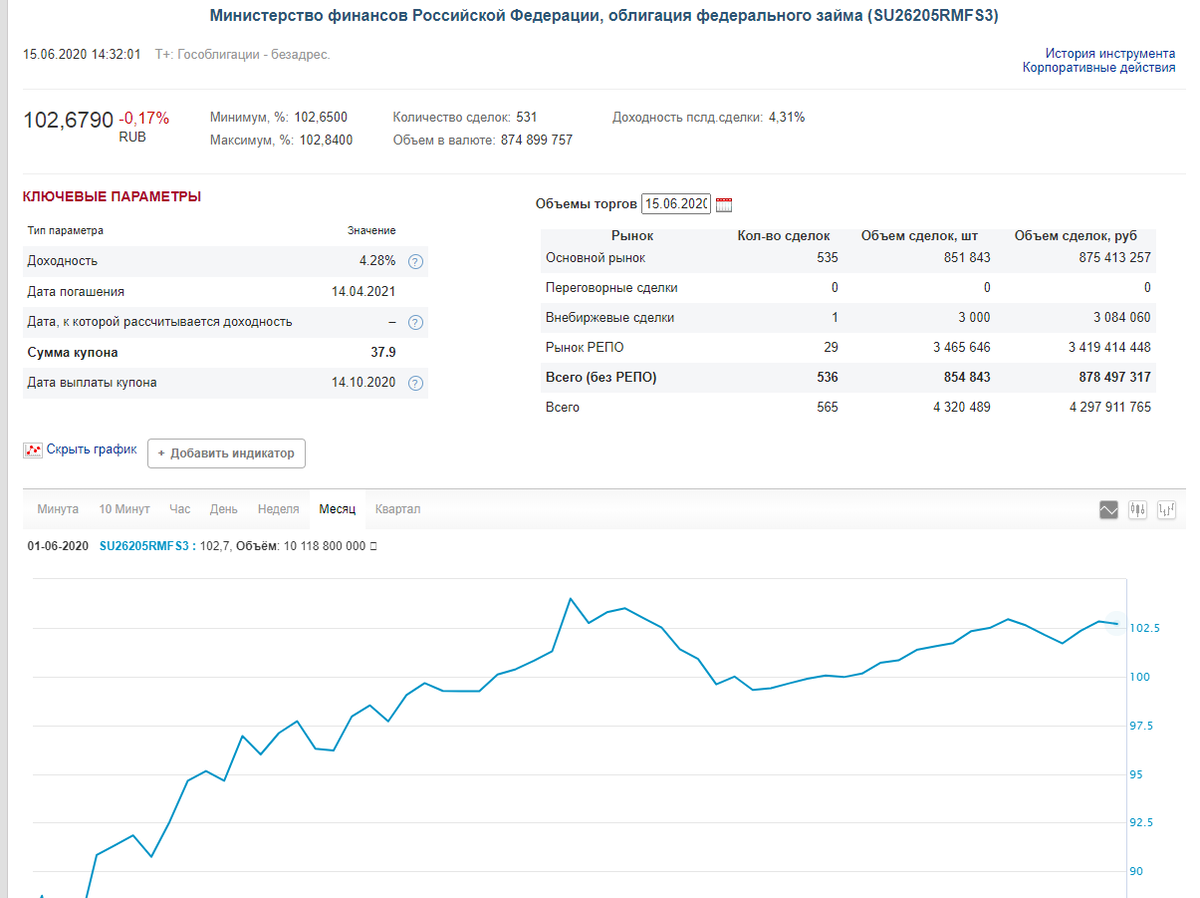Image resolution: width=1200 pixels, height=898 pixels.
Task: Switch to the Неделя timeframe tab
Action: pos(278,508)
